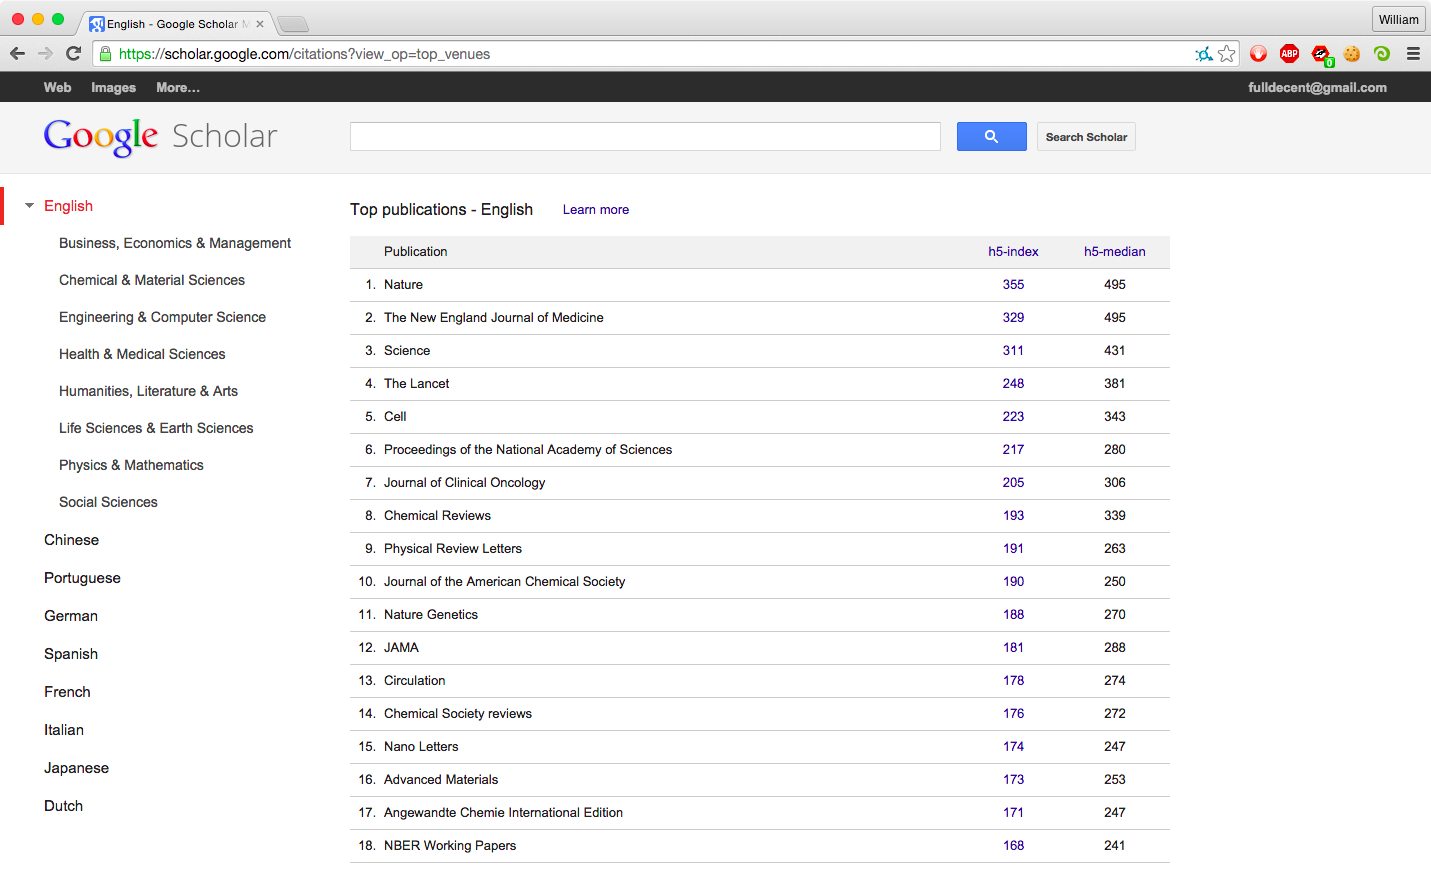
Task: Open Engineering & Computer Science subcategory
Action: coord(162,317)
